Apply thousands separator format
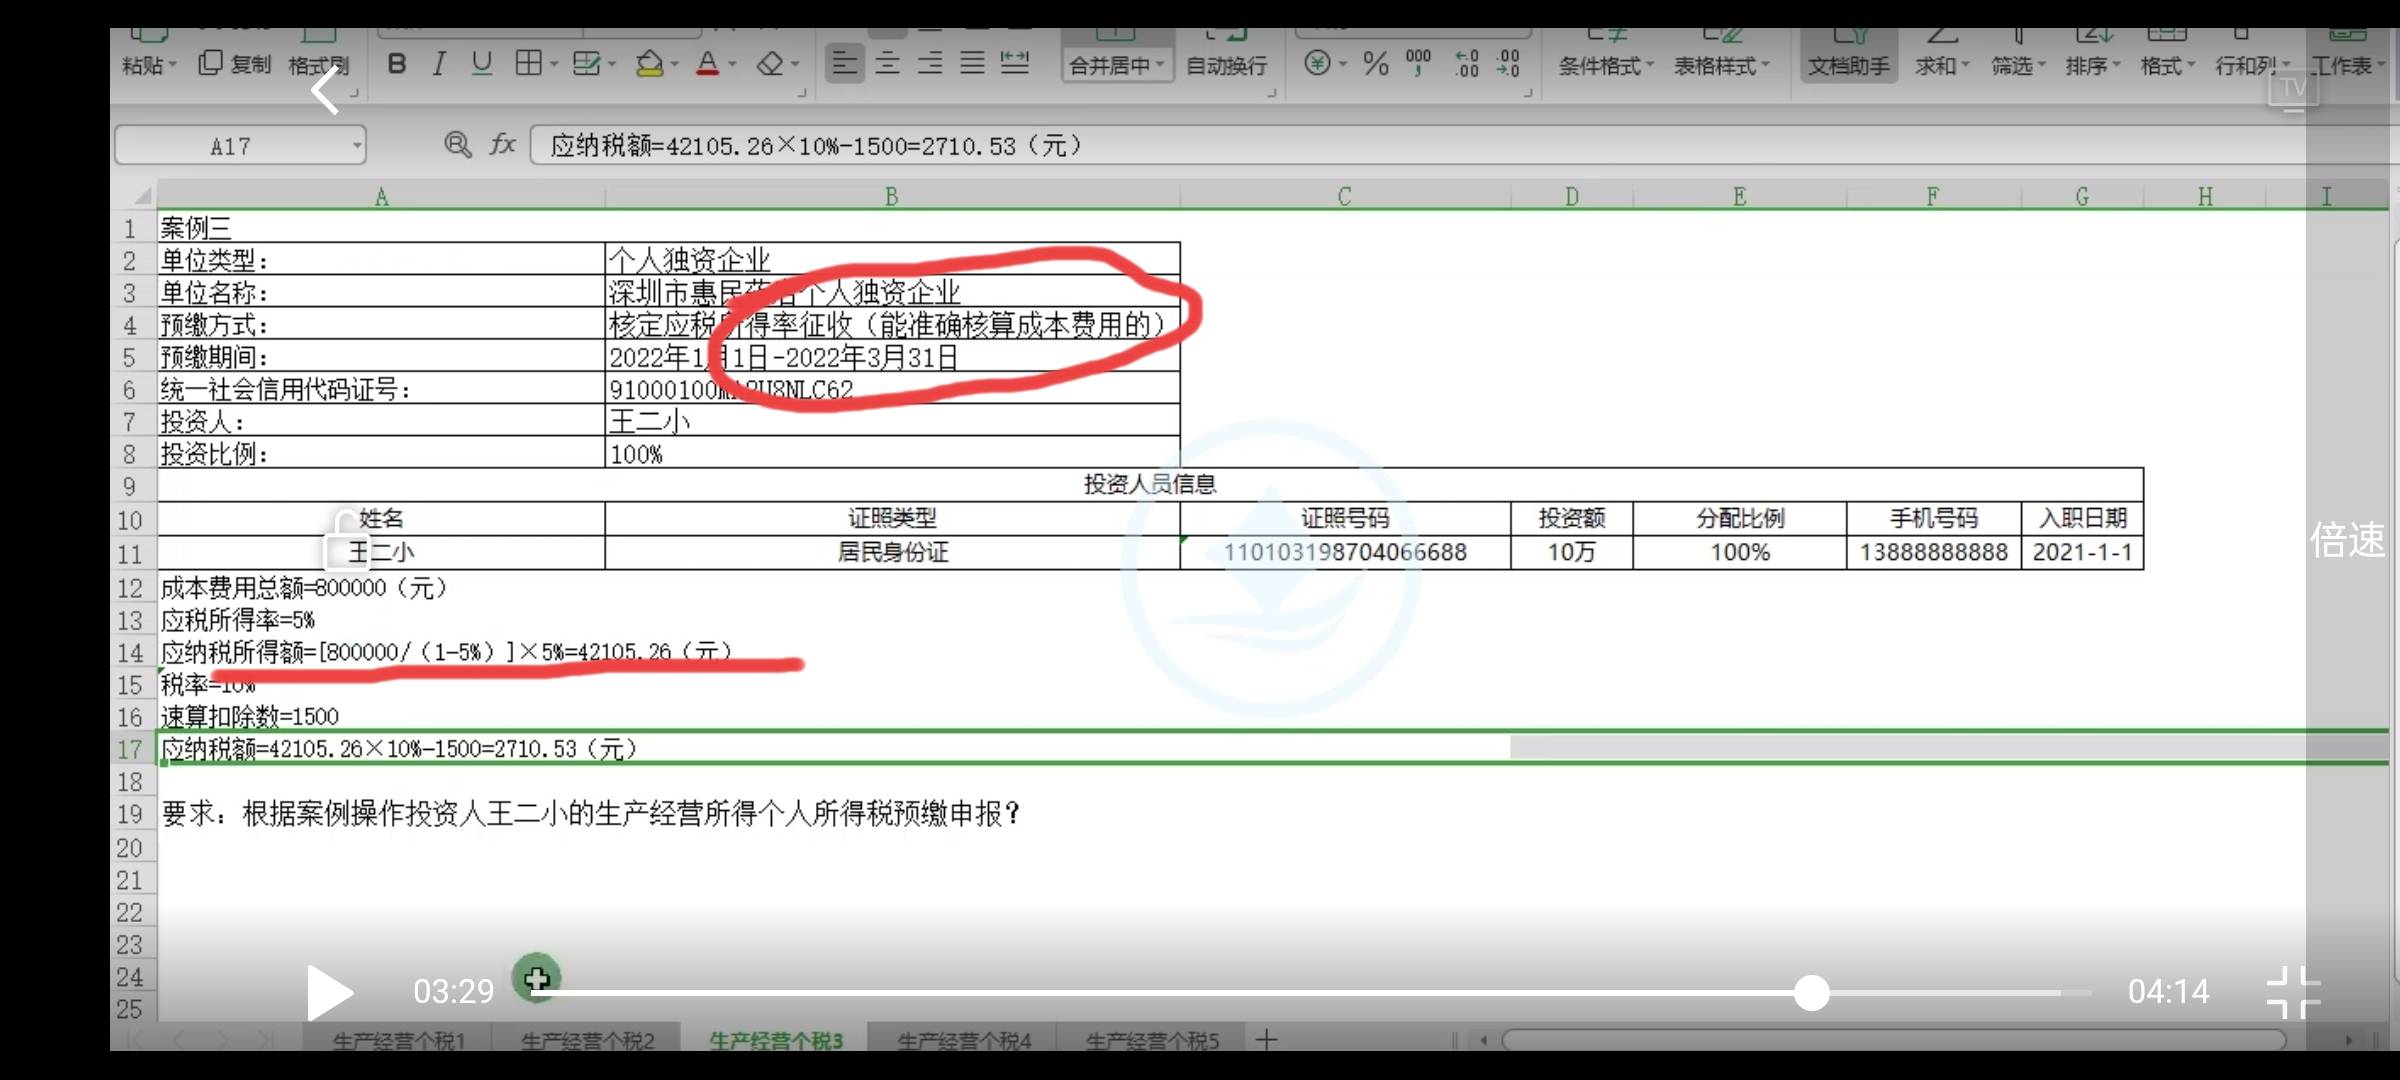2400x1080 pixels. pyautogui.click(x=1418, y=64)
